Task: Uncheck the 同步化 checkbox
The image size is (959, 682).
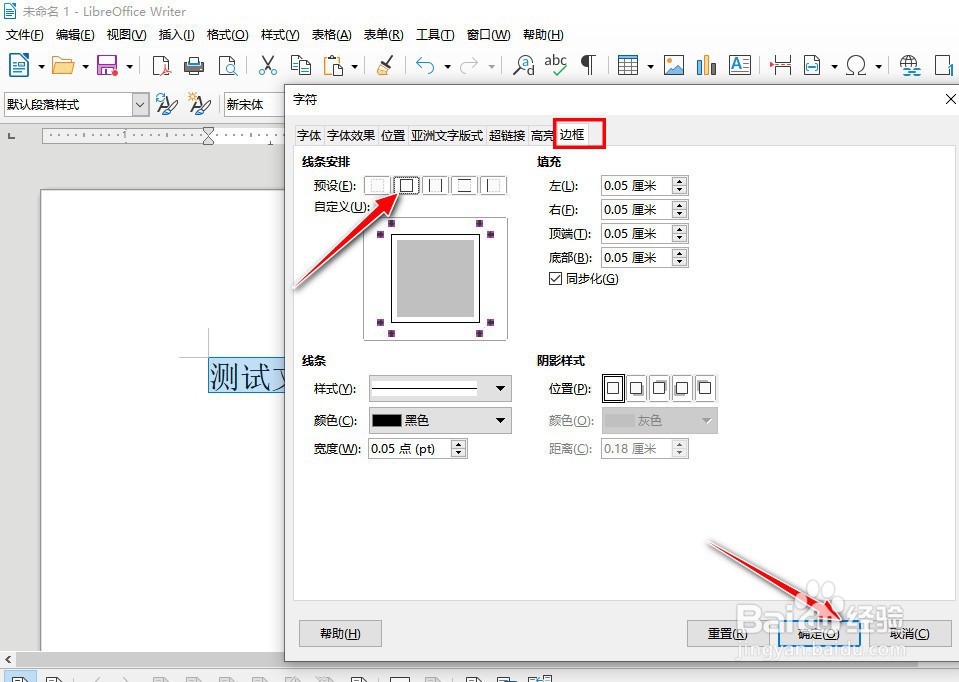Action: (555, 279)
